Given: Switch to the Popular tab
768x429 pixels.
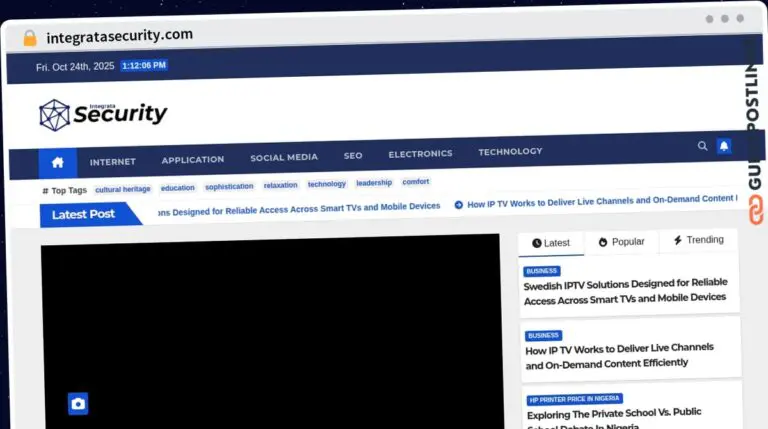Looking at the screenshot, I should coord(622,241).
